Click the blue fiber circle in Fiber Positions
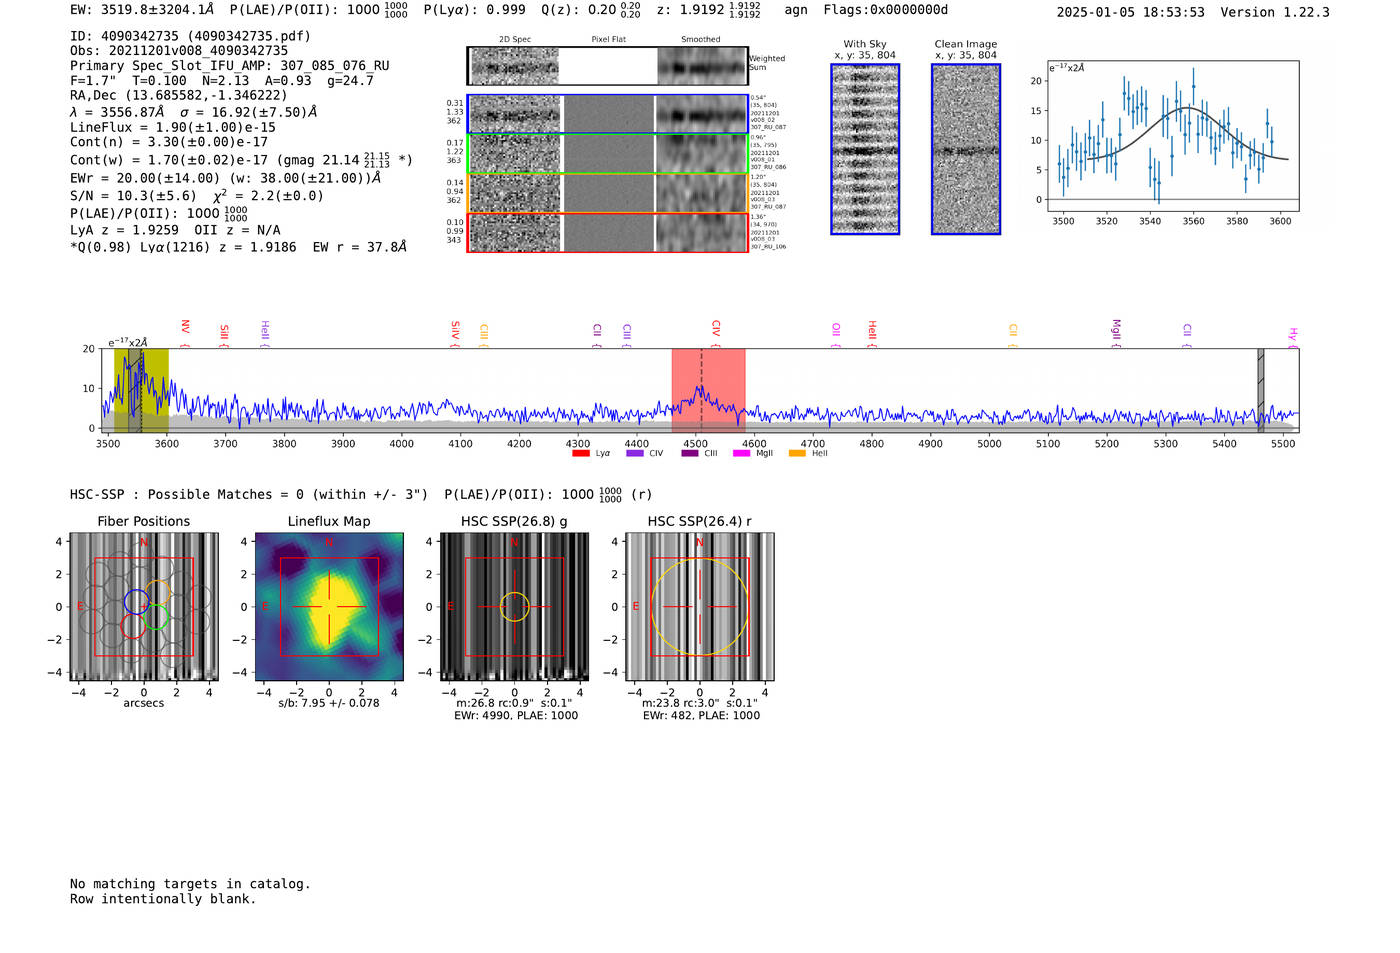 [x=137, y=602]
